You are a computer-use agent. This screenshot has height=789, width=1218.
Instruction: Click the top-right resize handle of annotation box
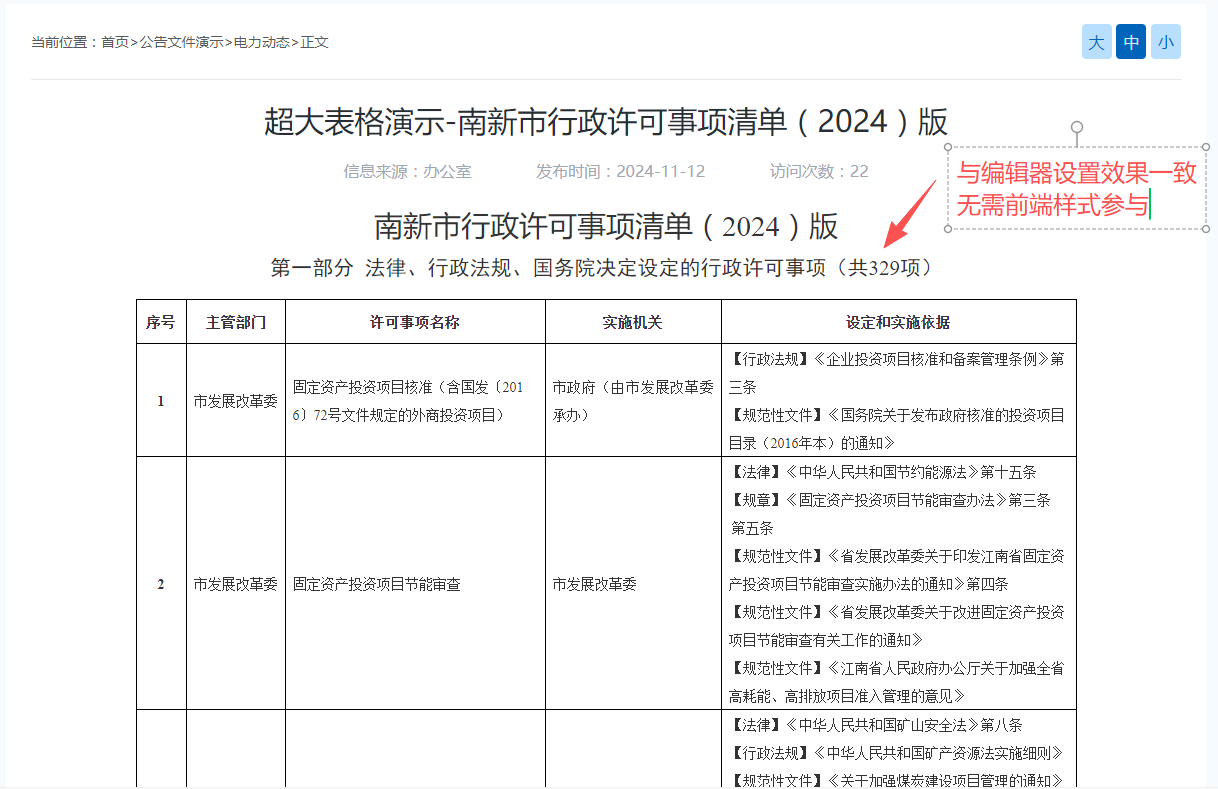click(x=1207, y=149)
